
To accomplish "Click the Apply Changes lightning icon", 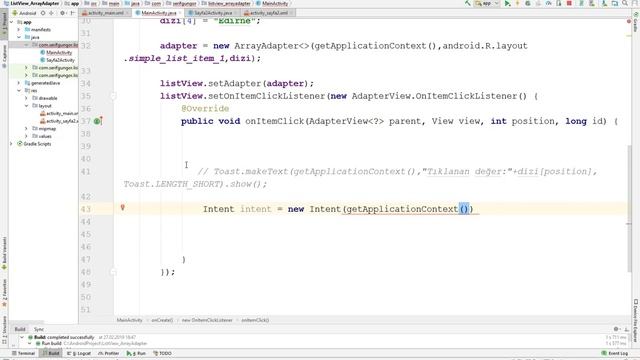I will pyautogui.click(x=518, y=3).
